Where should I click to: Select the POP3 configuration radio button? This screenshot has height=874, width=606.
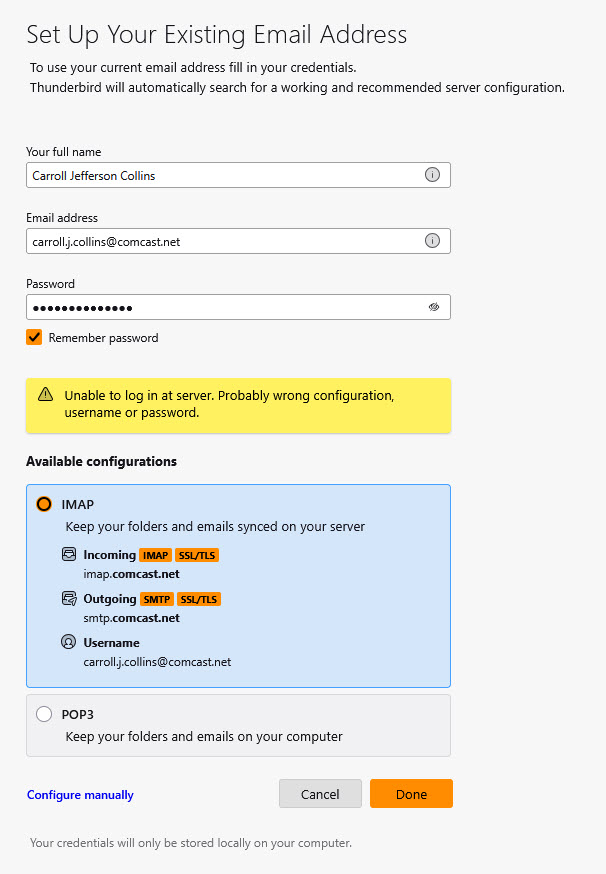(44, 714)
